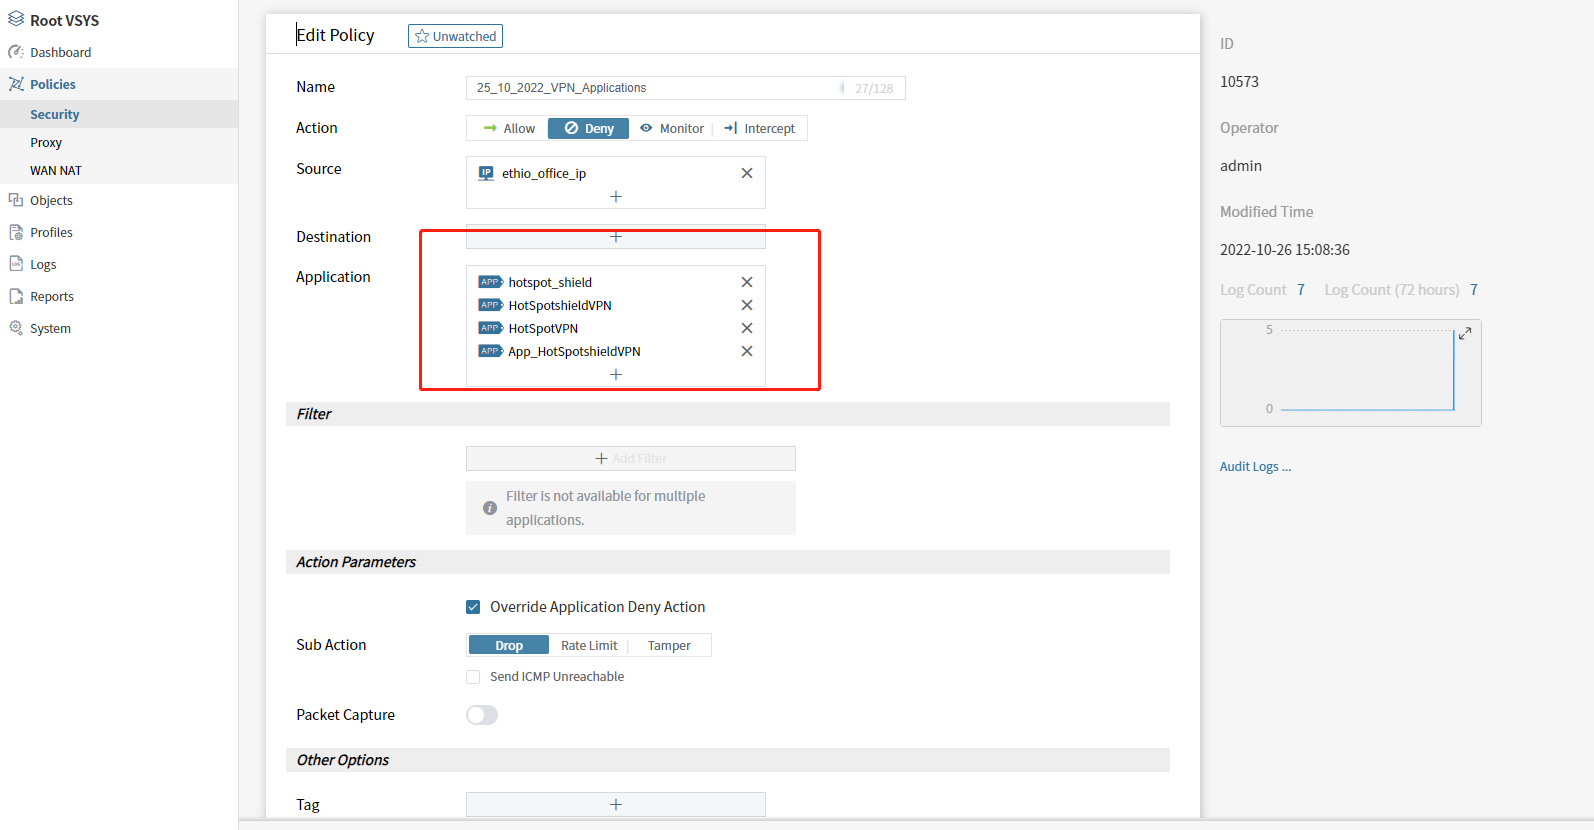Remove HotSpotshieldVPN application entry
Image resolution: width=1594 pixels, height=830 pixels.
click(746, 305)
